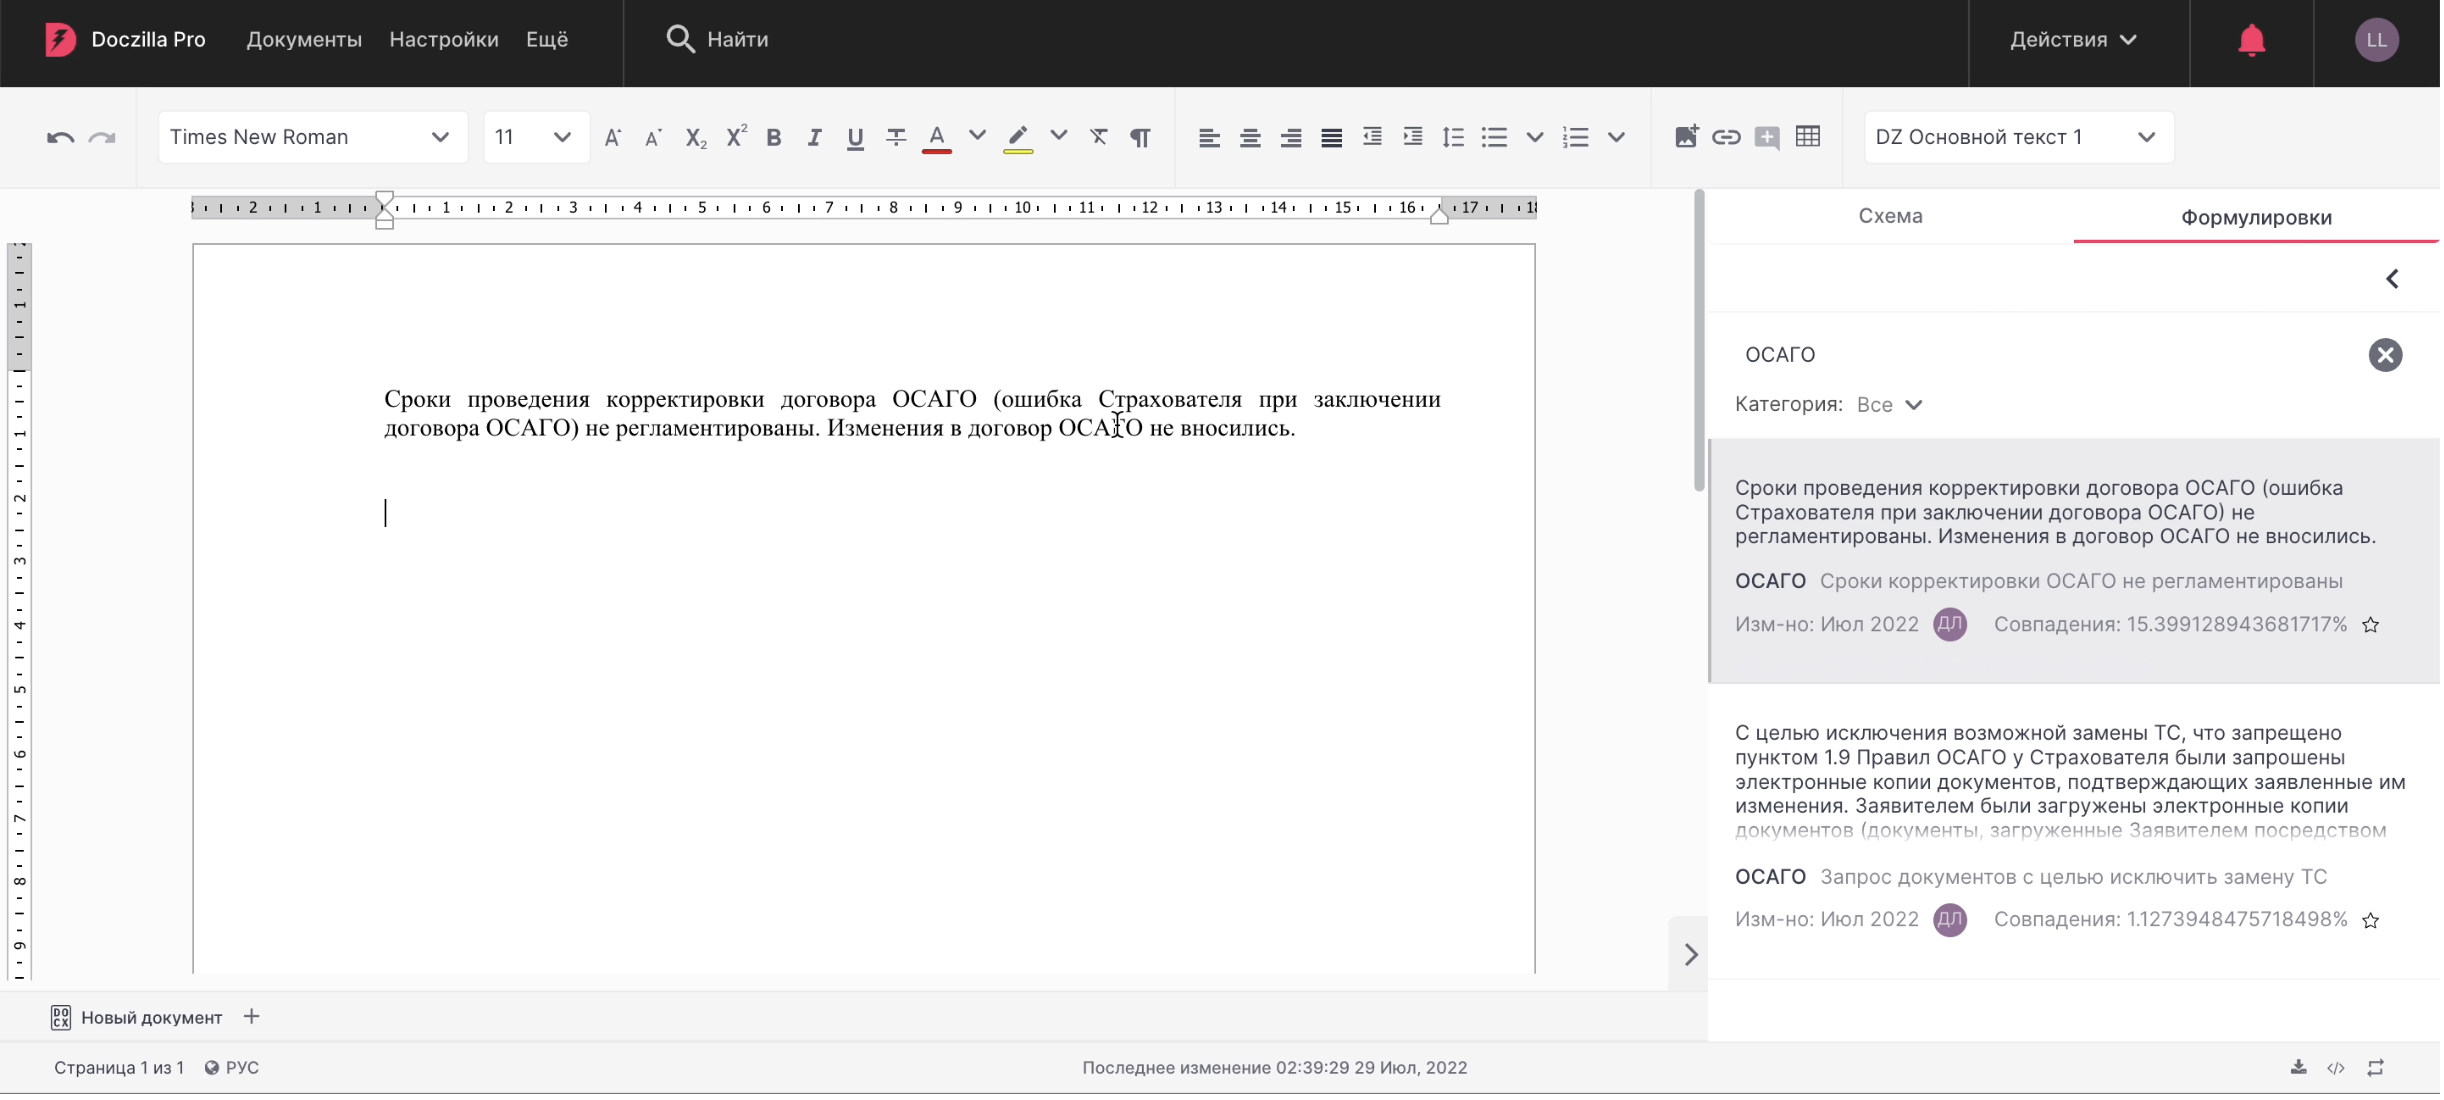Open the DZ Основной текст 1 style list

tap(2018, 137)
